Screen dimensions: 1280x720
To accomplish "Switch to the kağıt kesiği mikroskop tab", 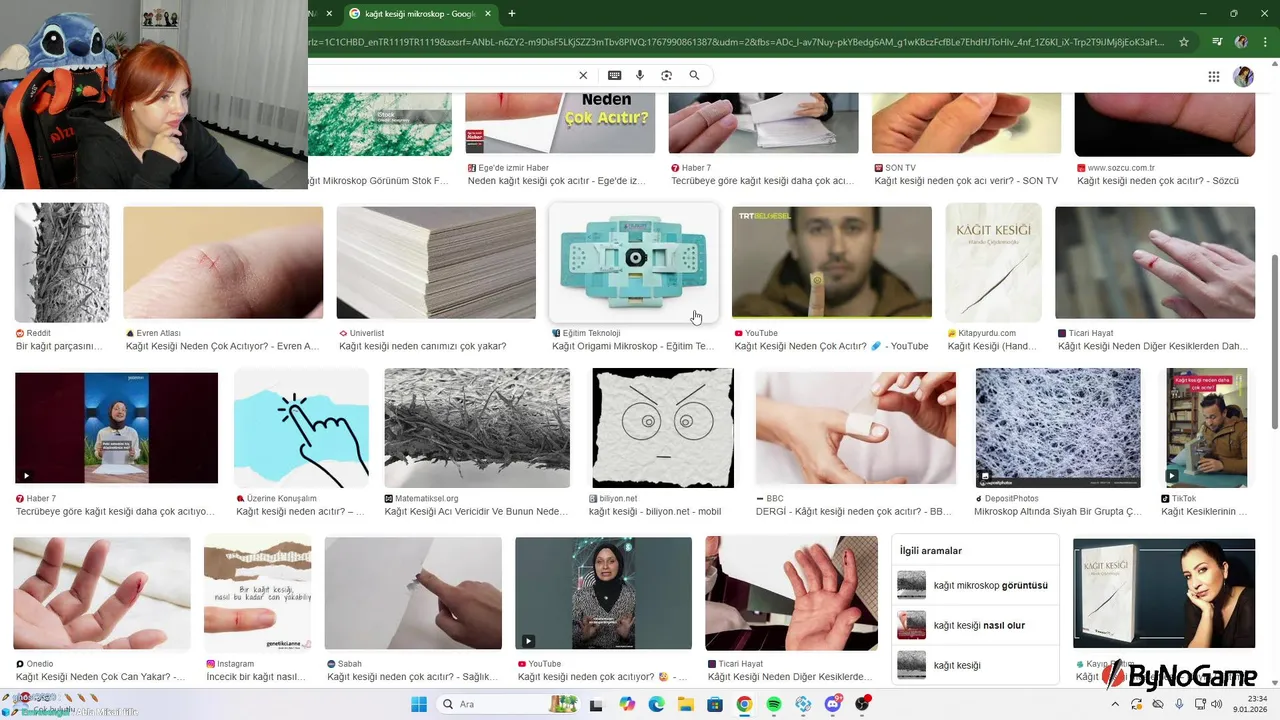I will pos(420,14).
